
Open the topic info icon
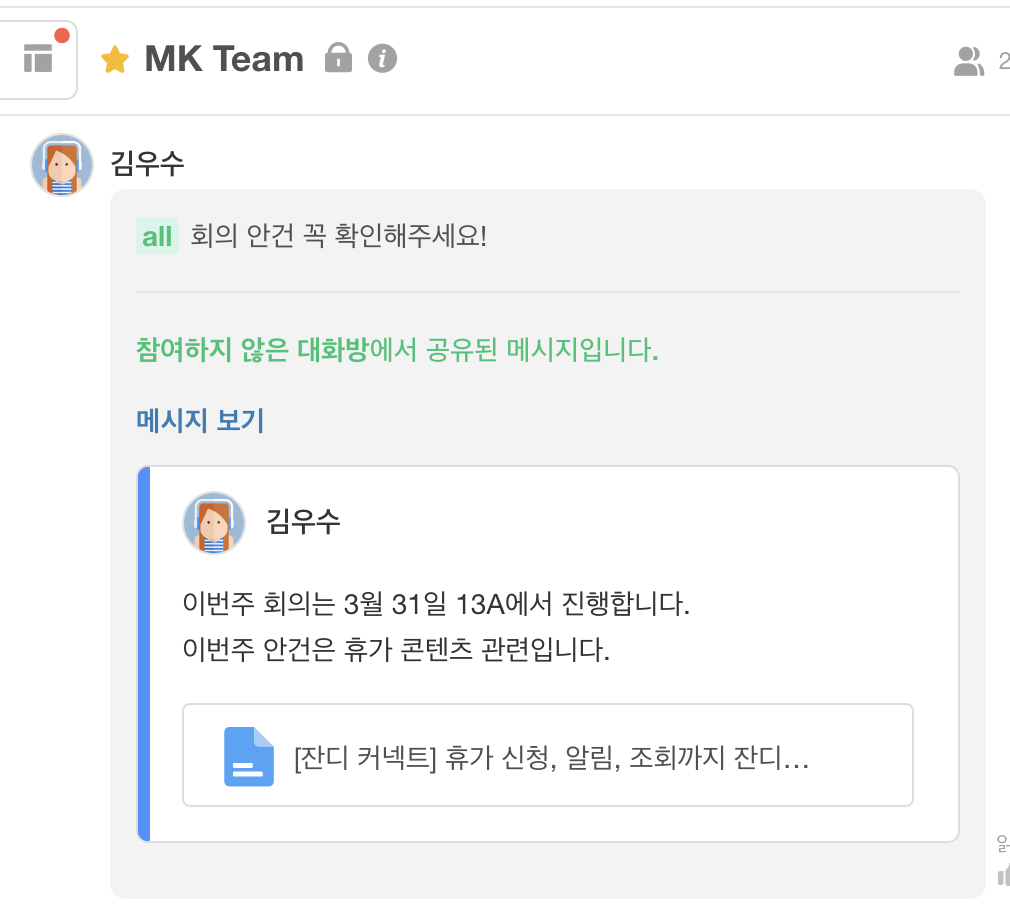(382, 58)
